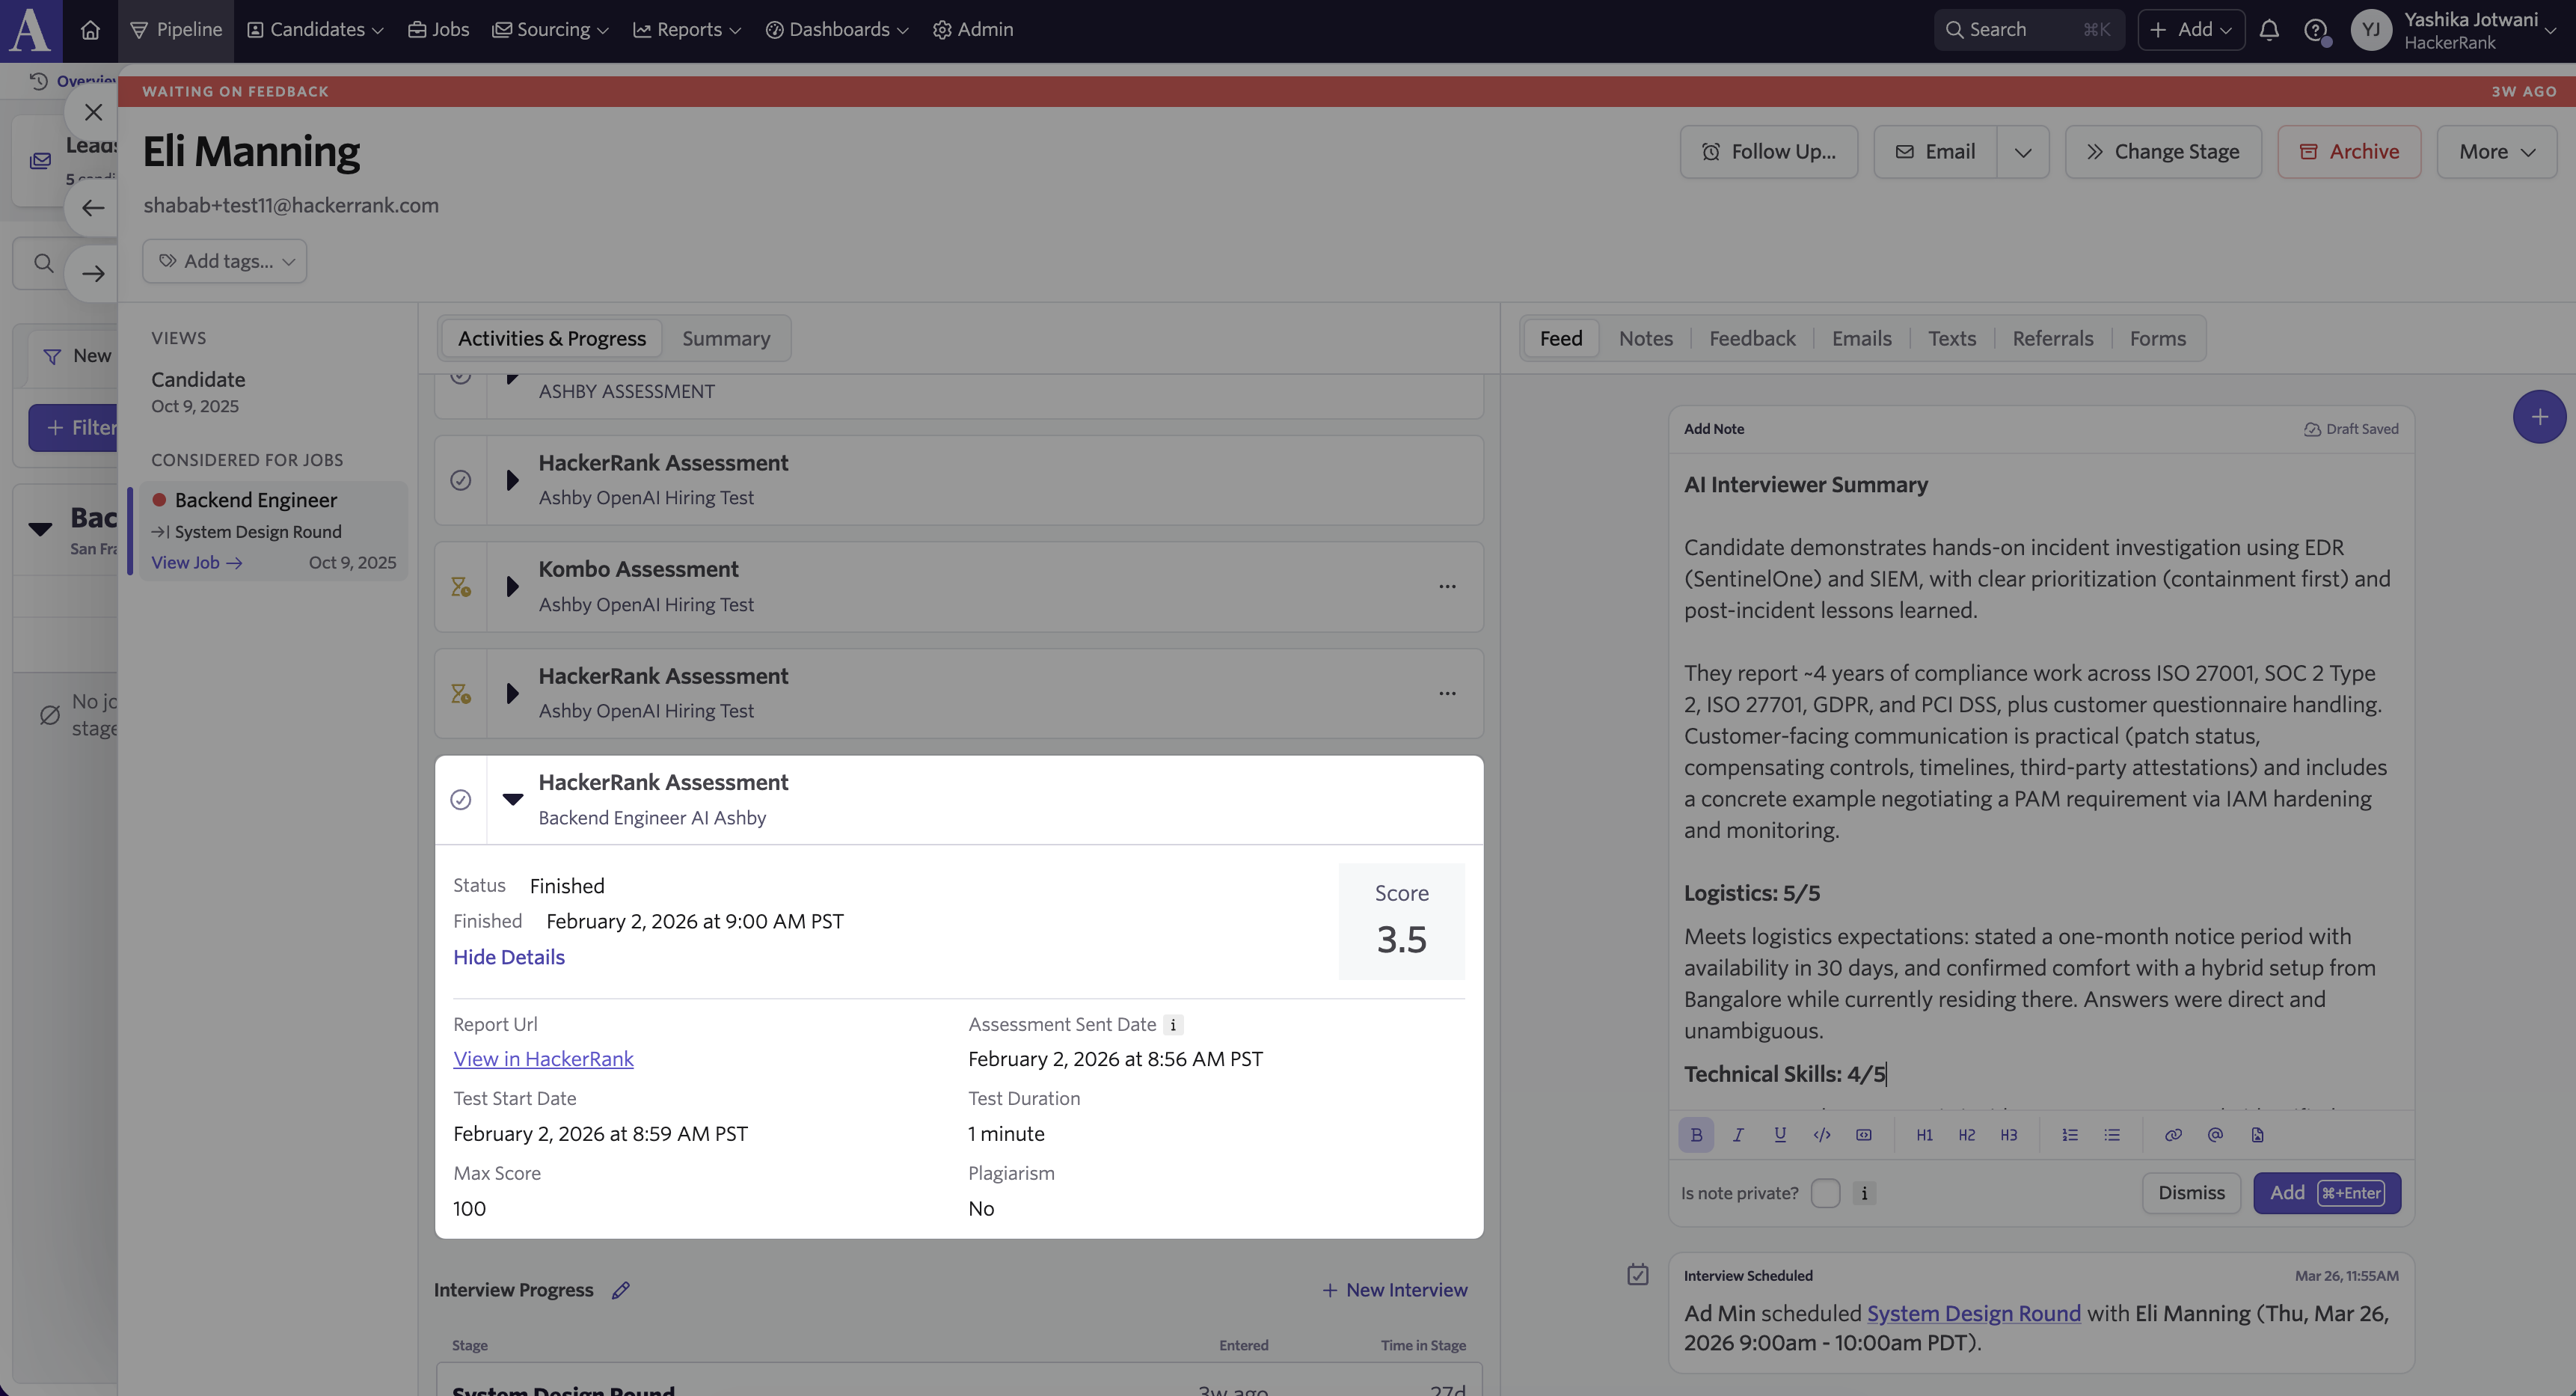Collapse the Backend Engineer AI Ashby assessment
Screen dimensions: 2576x1396
click(x=513, y=799)
